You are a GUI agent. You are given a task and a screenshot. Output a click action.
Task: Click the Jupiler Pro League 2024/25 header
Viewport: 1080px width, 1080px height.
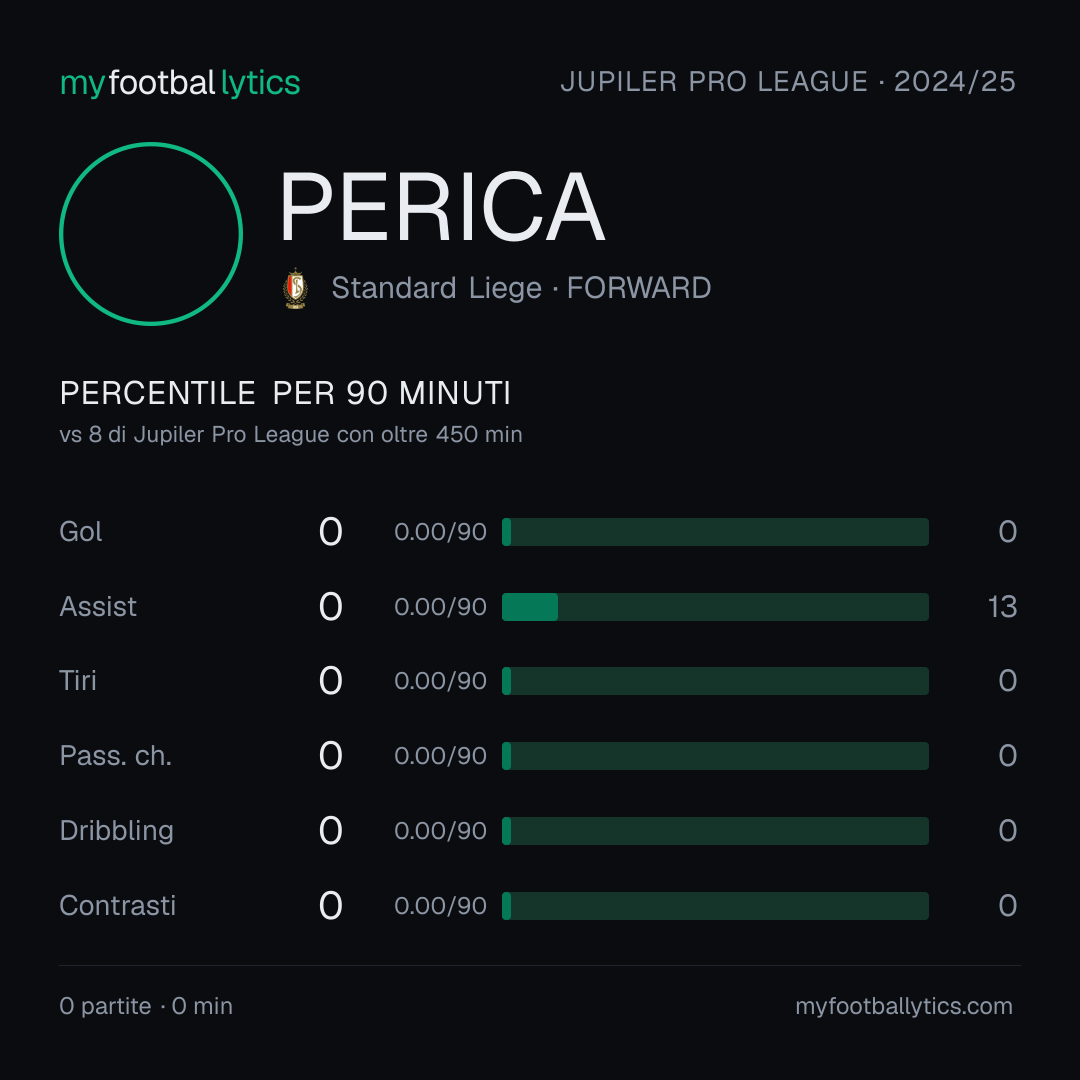(x=788, y=82)
